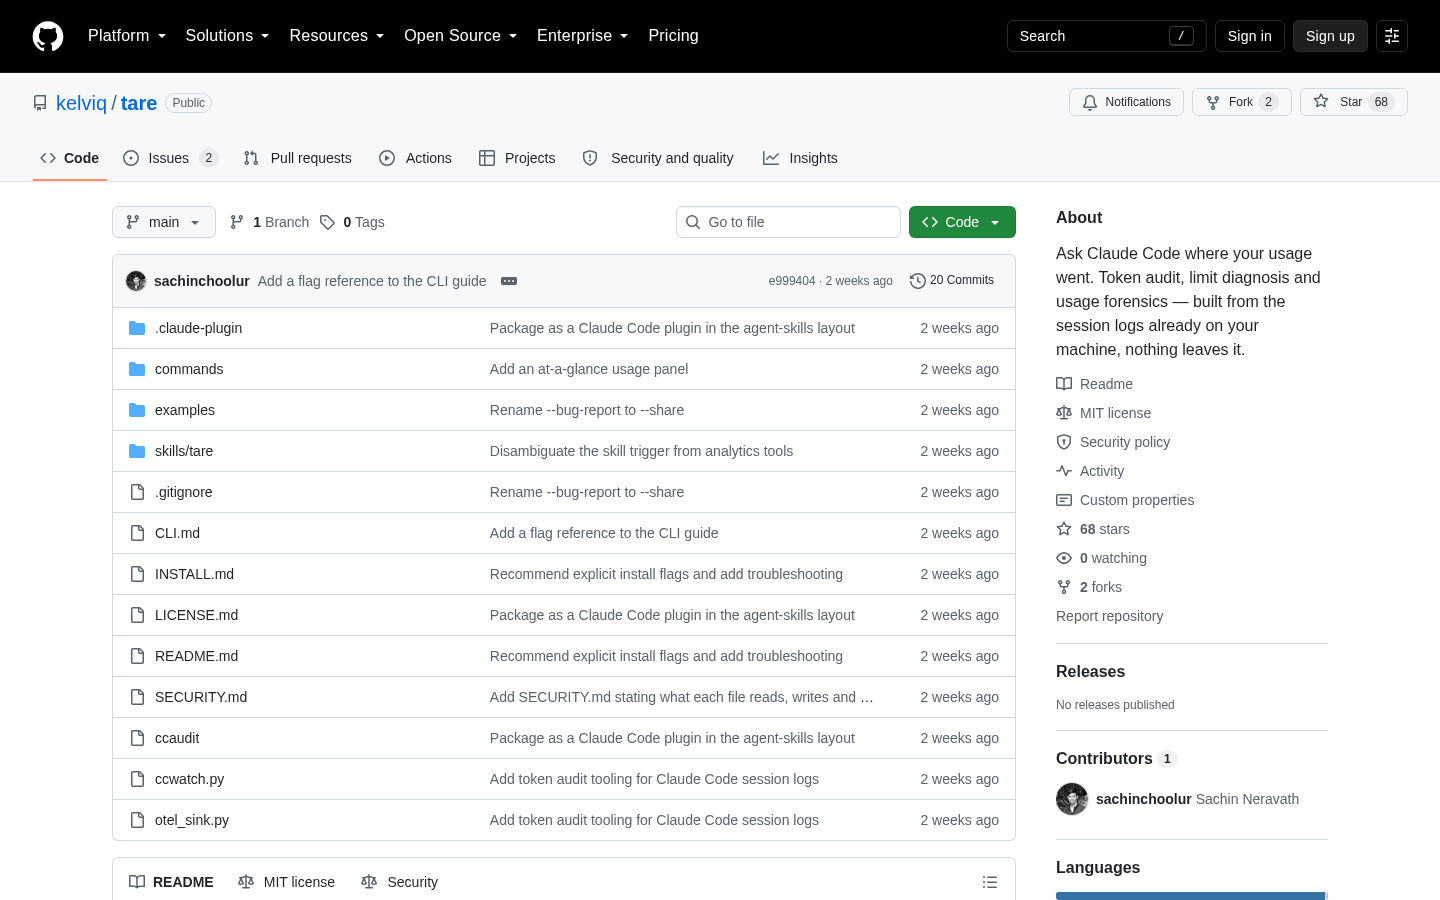The width and height of the screenshot is (1440, 900).
Task: Open the CLI.md file
Action: pyautogui.click(x=177, y=533)
